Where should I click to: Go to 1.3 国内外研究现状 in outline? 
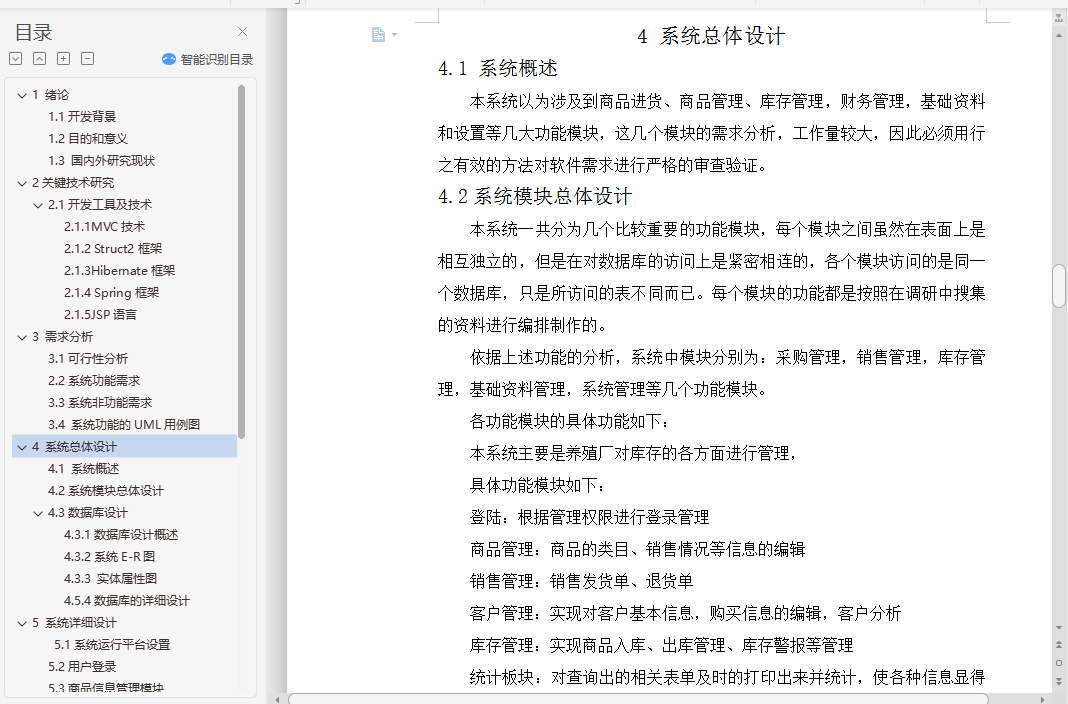tap(101, 161)
